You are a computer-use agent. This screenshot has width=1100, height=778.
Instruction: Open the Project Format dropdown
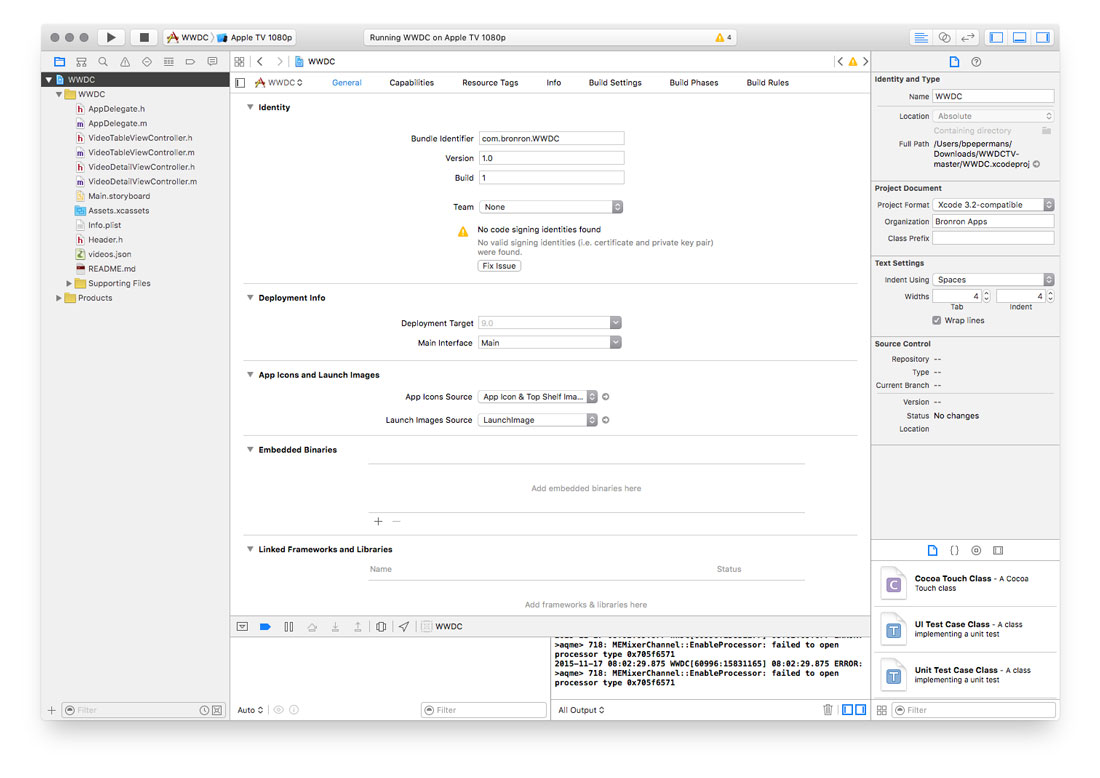point(993,205)
